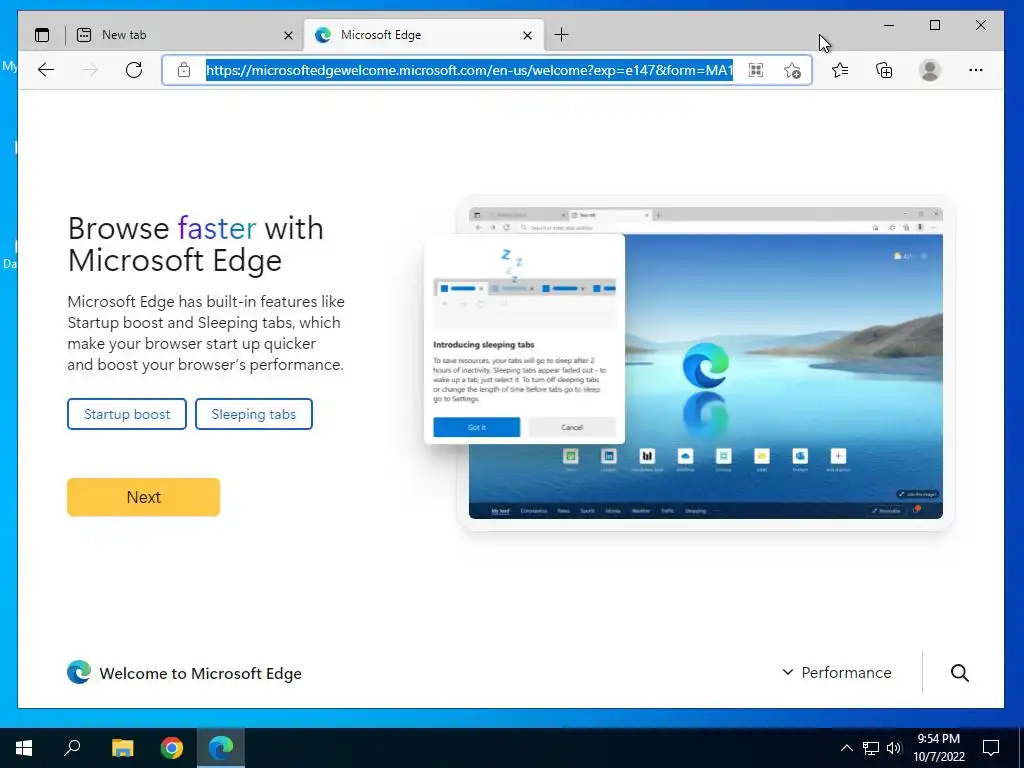1024x768 pixels.
Task: Close the New tab tab
Action: [x=288, y=35]
